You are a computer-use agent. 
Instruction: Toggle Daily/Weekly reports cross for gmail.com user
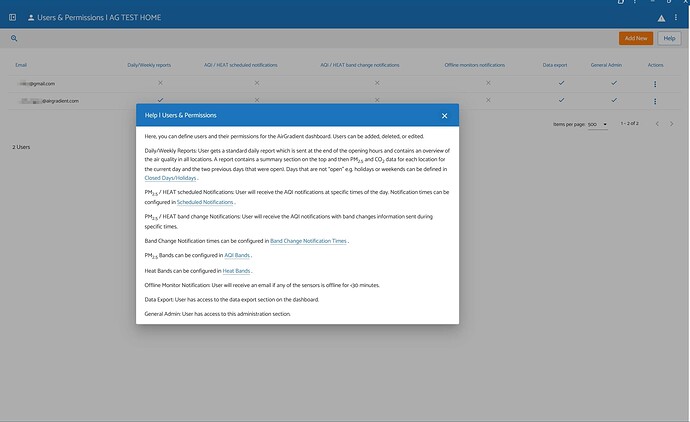click(x=160, y=83)
